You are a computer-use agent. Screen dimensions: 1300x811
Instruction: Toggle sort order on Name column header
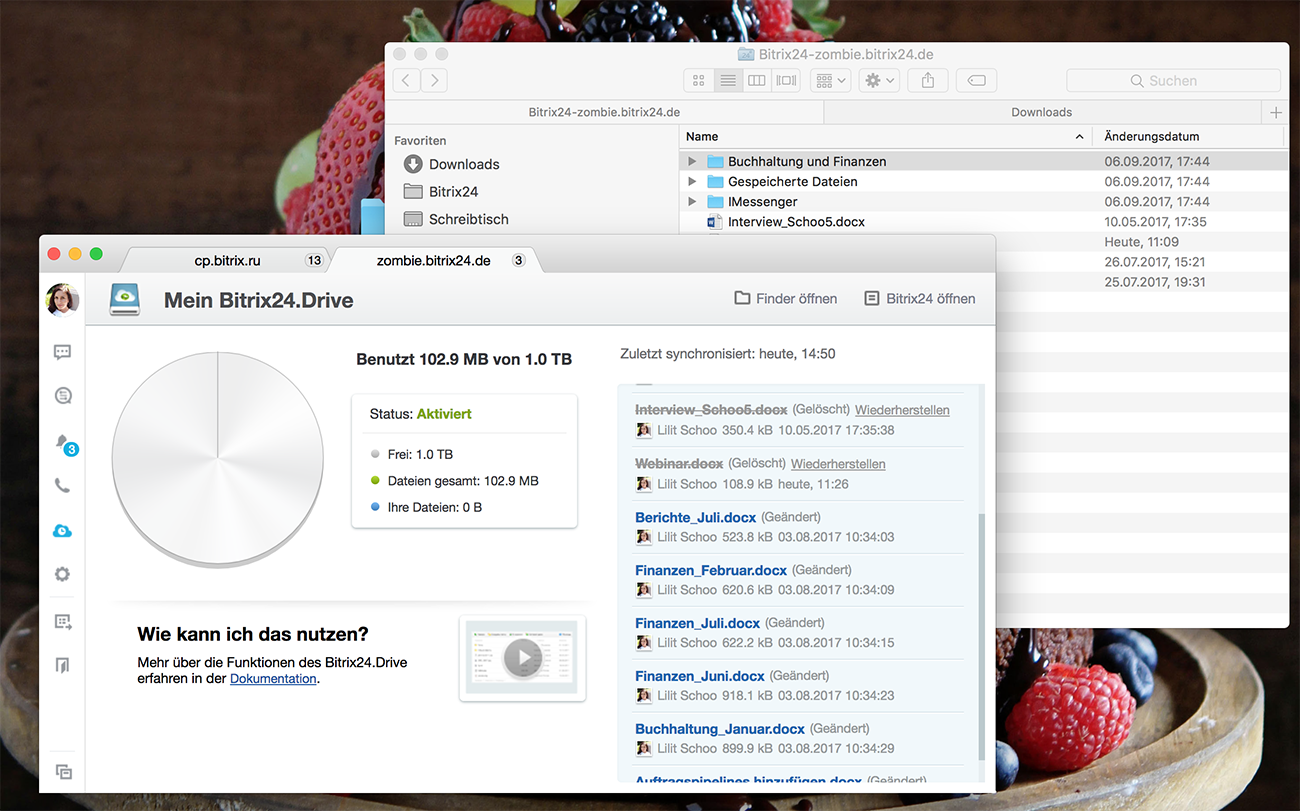click(x=885, y=136)
